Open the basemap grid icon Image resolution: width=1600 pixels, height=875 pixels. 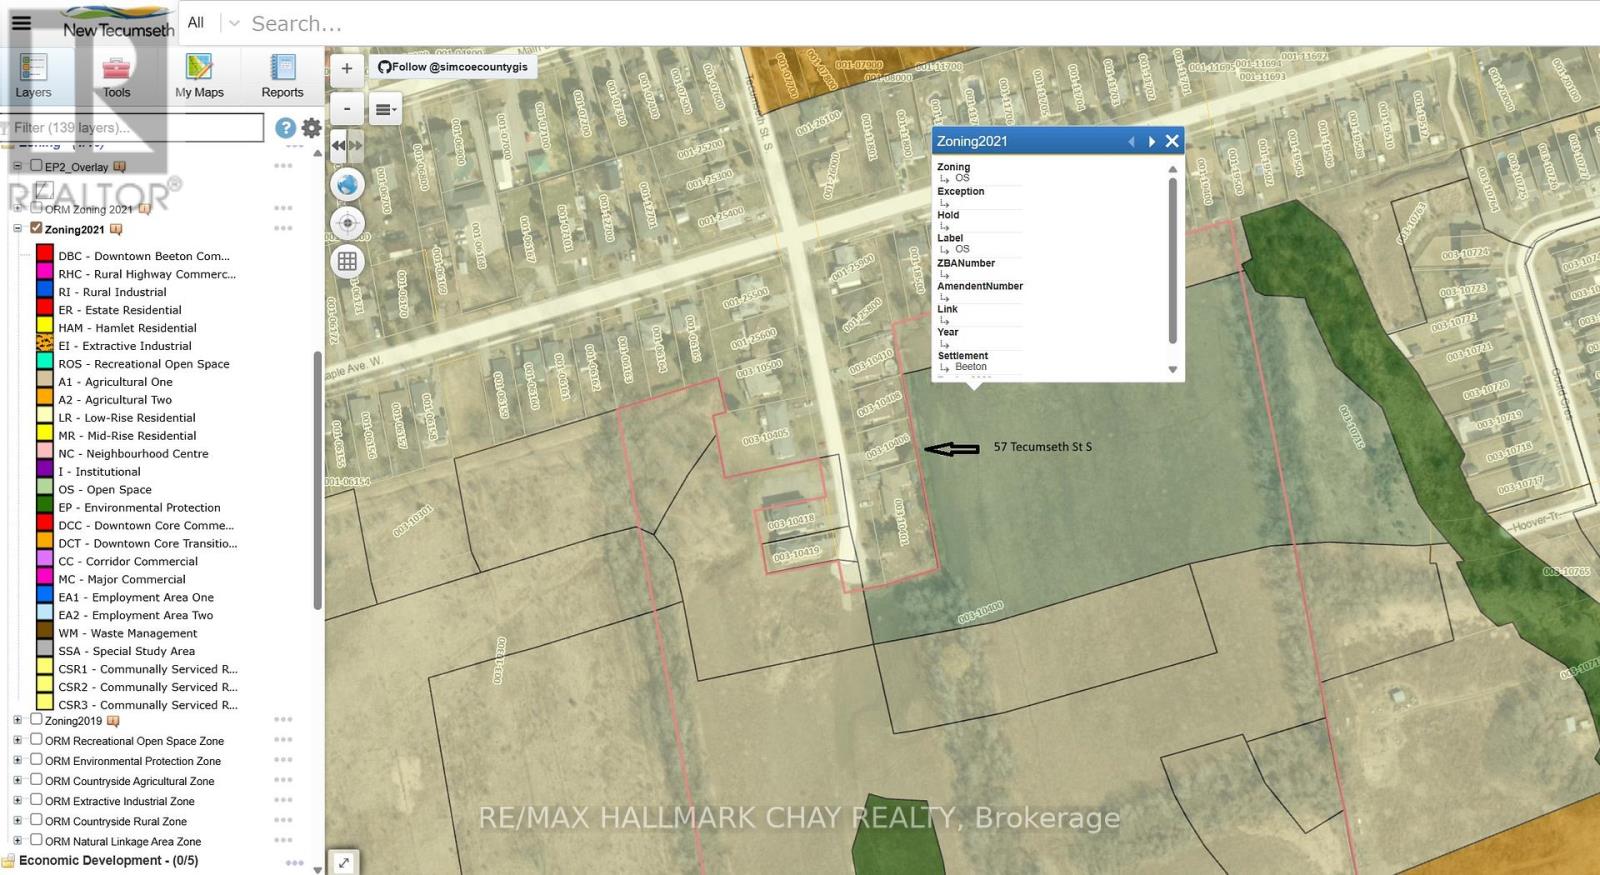[x=347, y=262]
